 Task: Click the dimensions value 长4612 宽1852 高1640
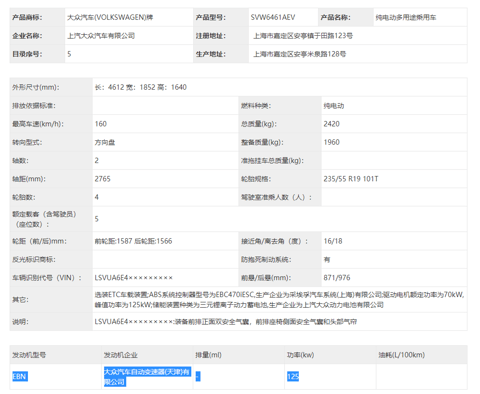(x=141, y=87)
